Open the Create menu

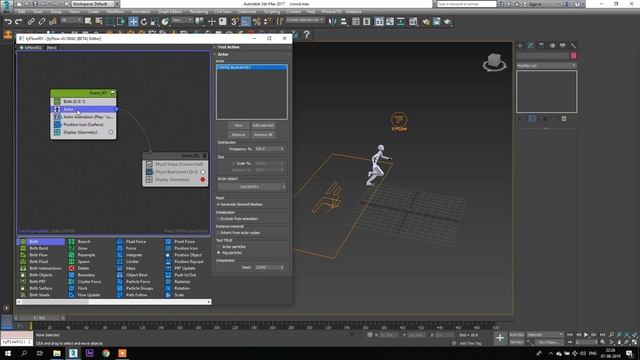click(93, 12)
